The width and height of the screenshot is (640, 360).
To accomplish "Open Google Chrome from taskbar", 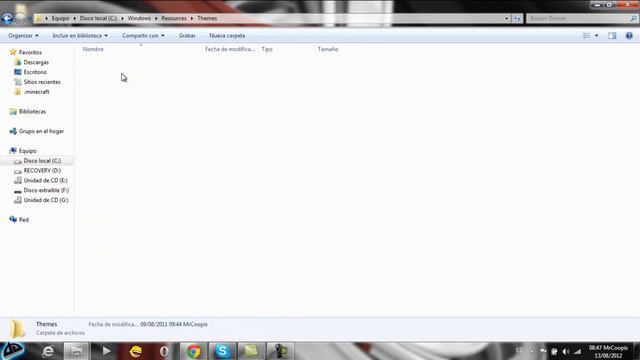I will [194, 351].
